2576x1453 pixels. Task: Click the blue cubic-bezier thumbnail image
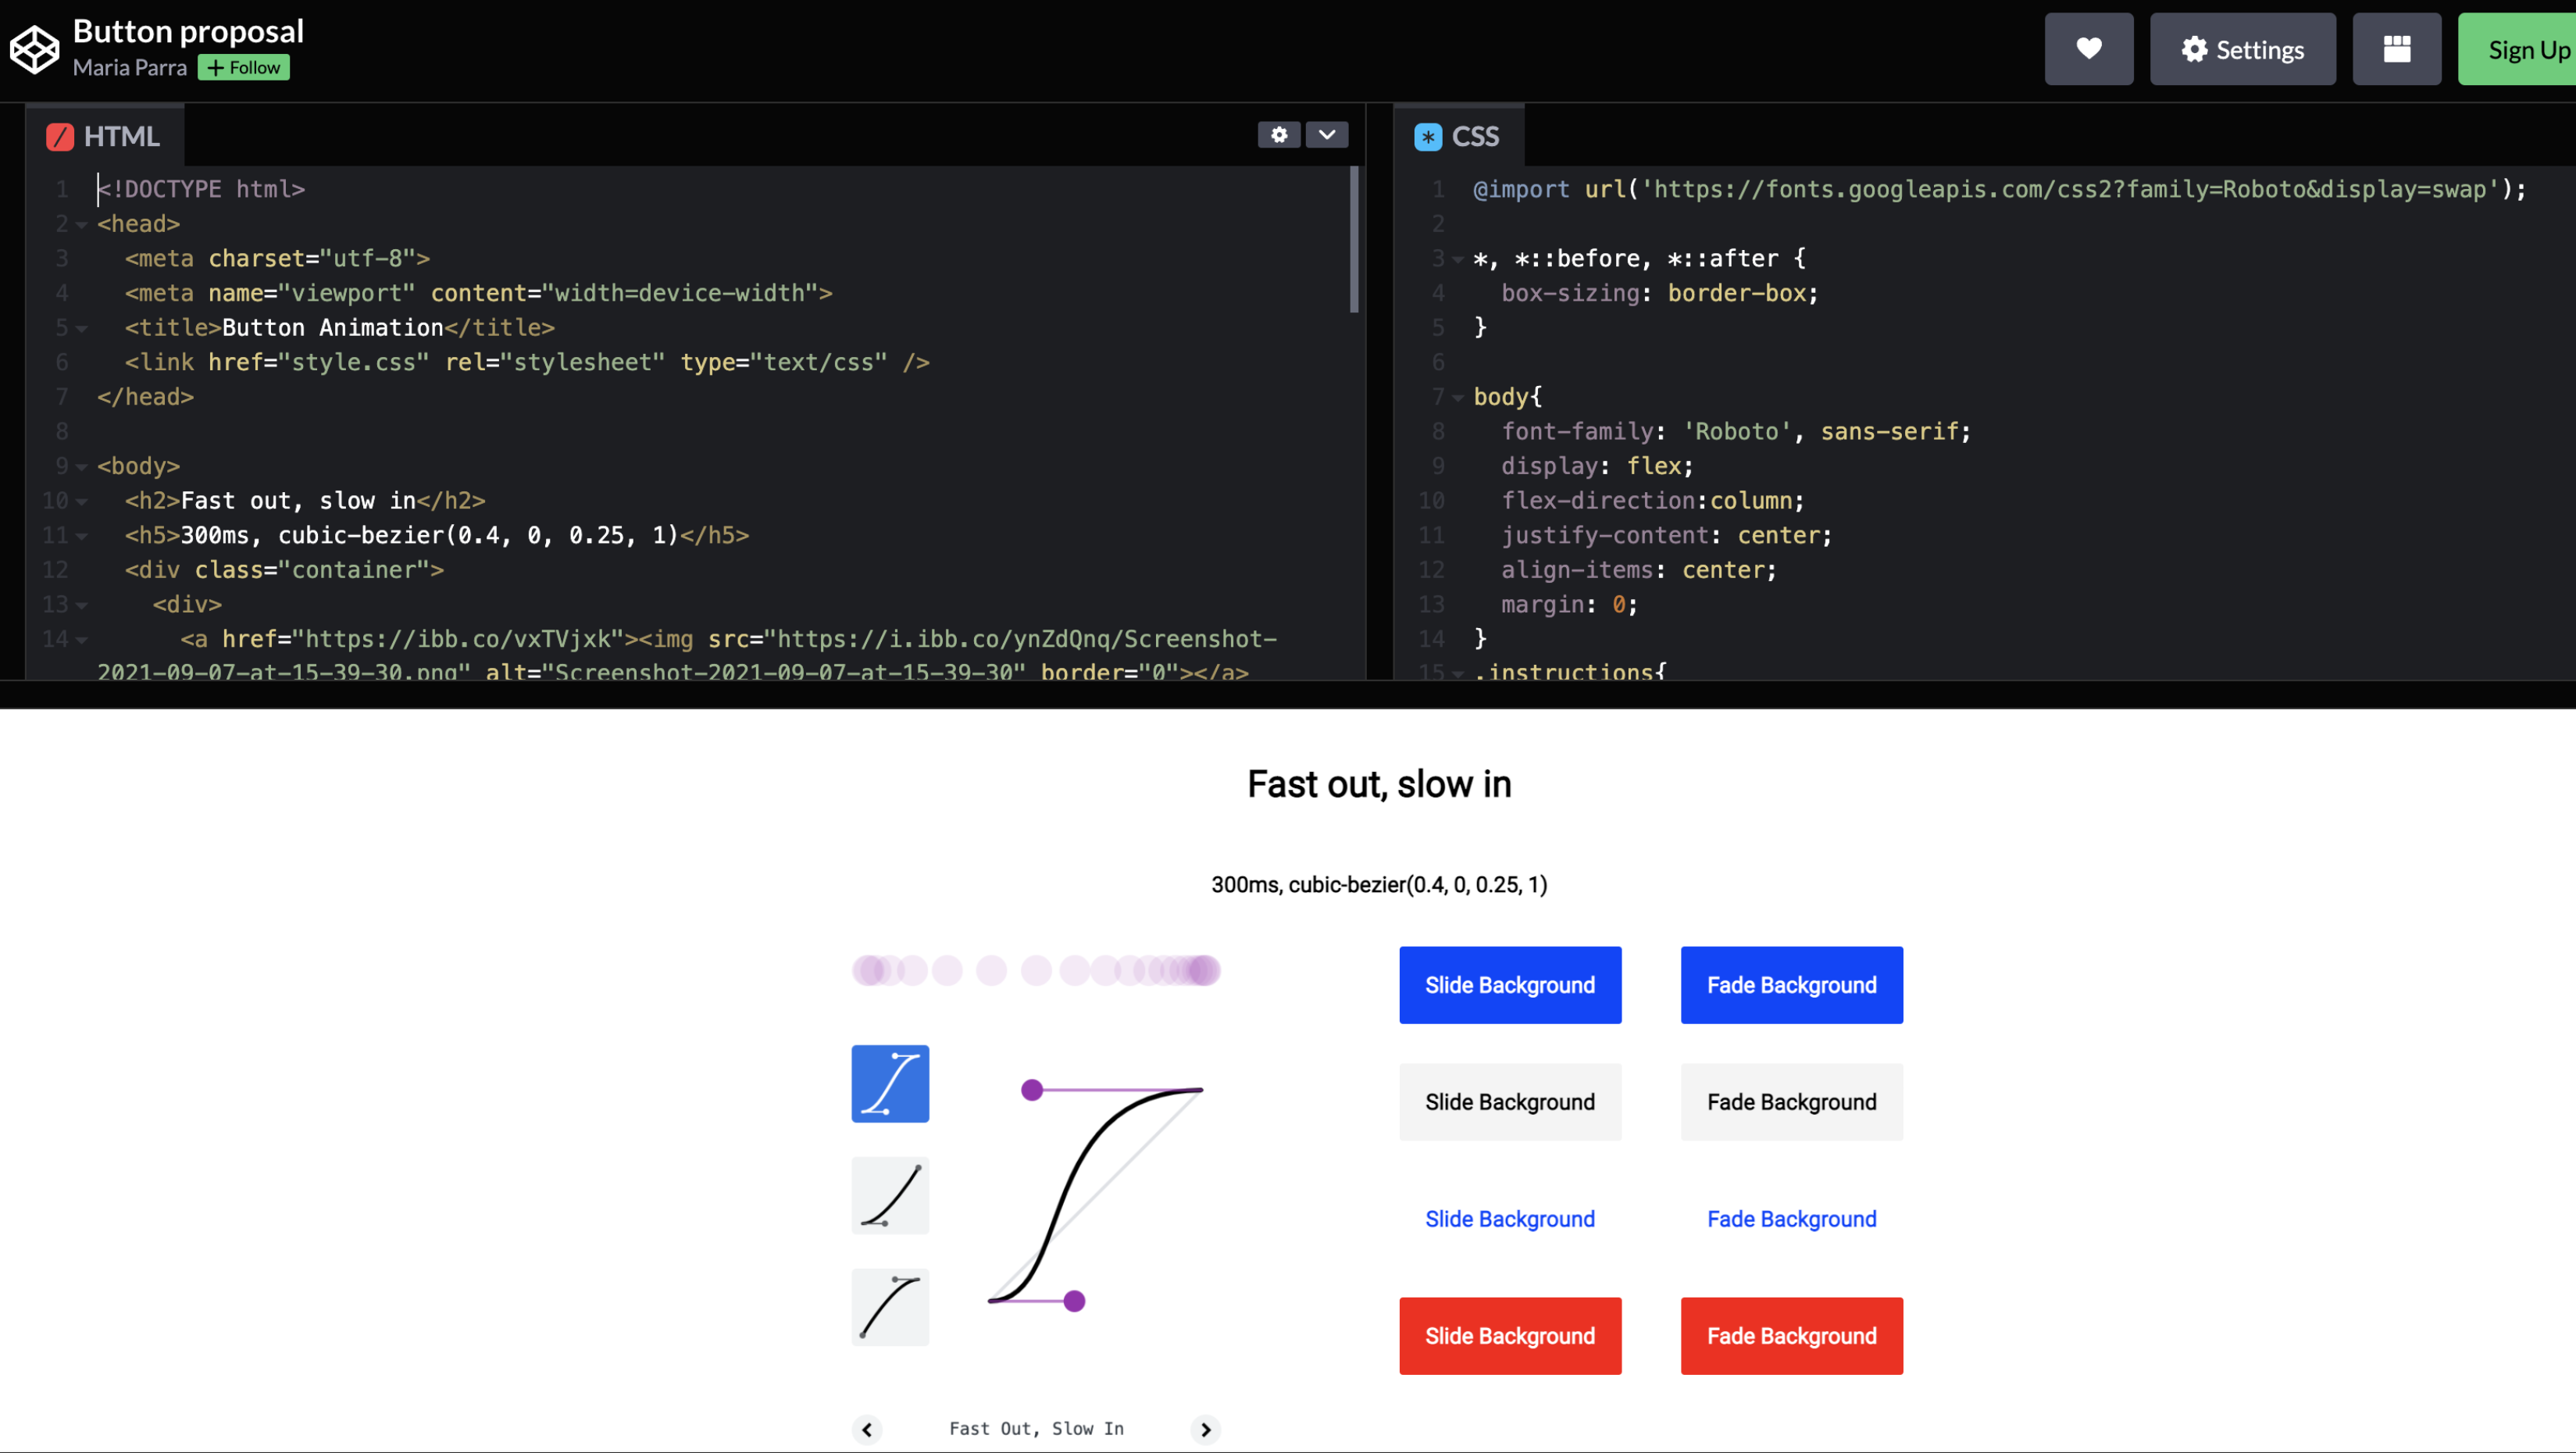click(888, 1081)
